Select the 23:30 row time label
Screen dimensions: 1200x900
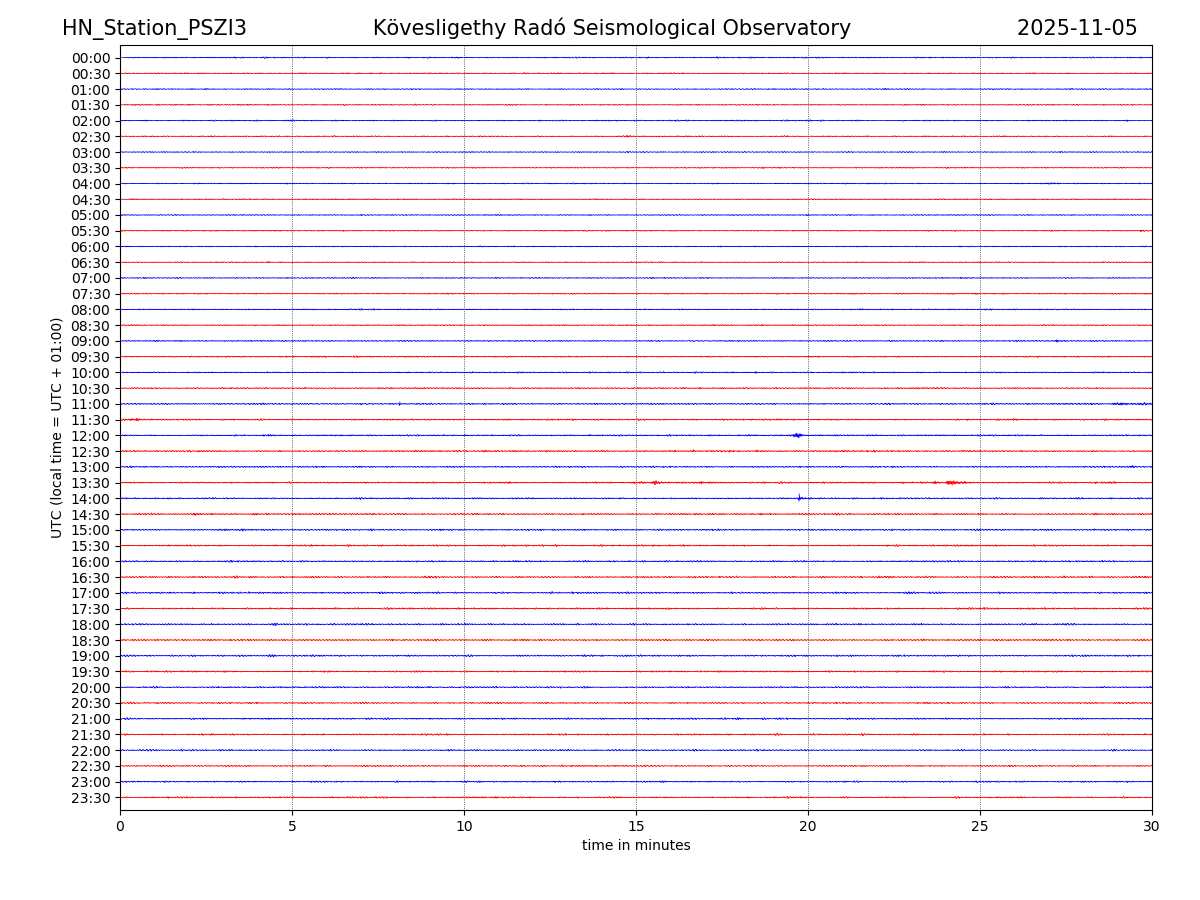click(x=91, y=798)
